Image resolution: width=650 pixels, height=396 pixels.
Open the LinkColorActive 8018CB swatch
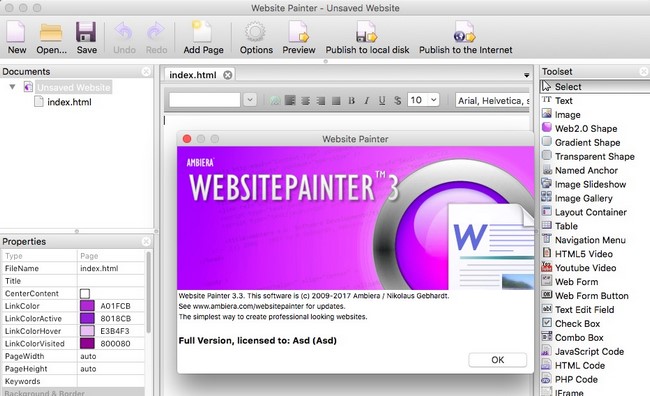click(87, 318)
